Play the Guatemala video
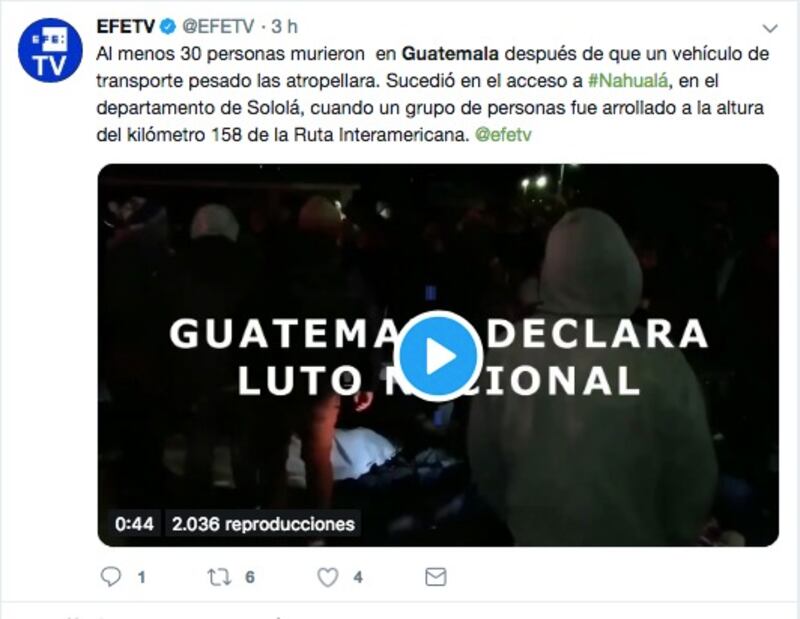 point(441,356)
